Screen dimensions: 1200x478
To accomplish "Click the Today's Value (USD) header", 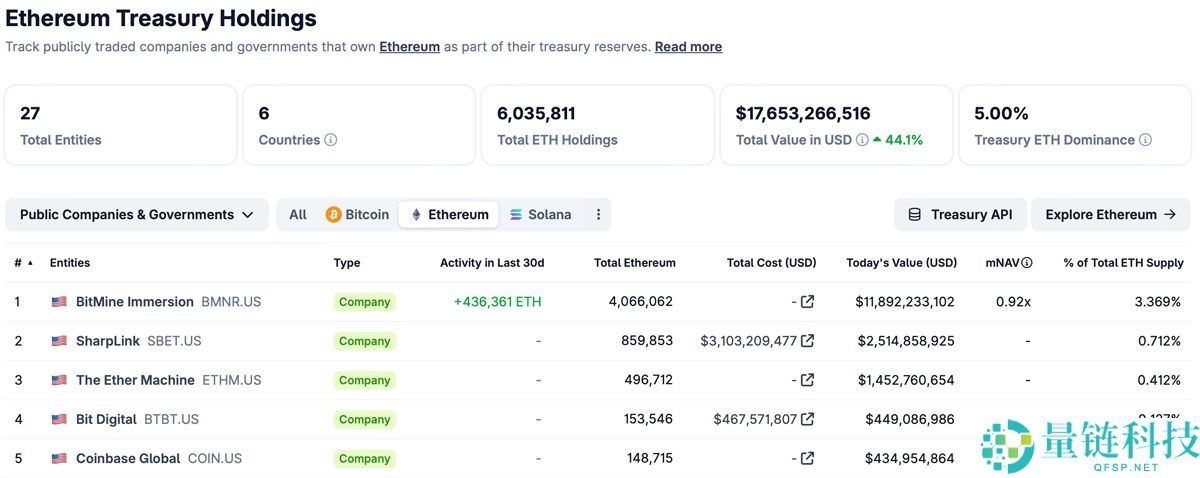I will pyautogui.click(x=901, y=263).
